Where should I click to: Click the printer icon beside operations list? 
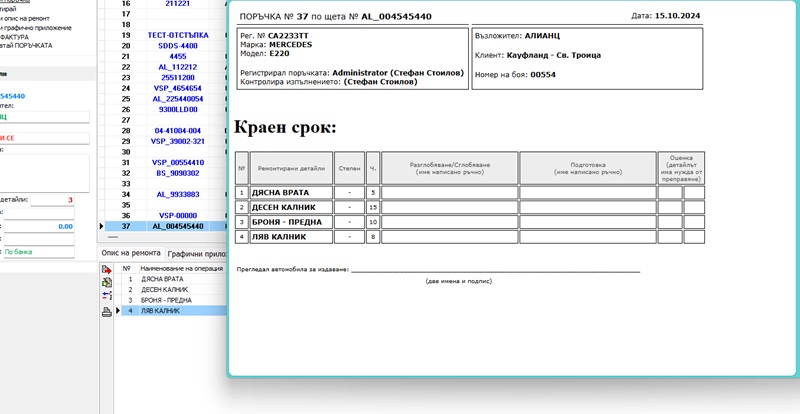(x=107, y=312)
